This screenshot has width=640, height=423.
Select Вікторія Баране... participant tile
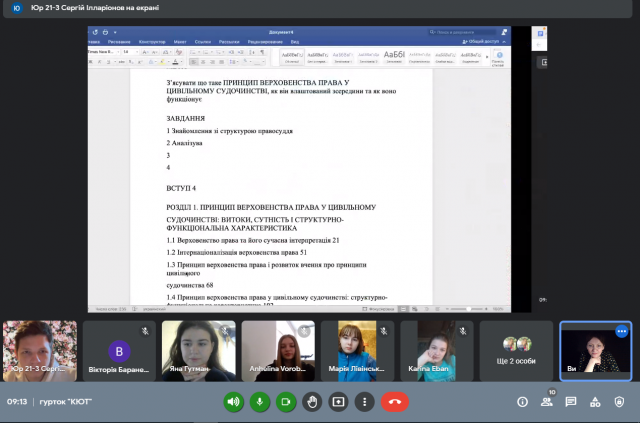(119, 351)
